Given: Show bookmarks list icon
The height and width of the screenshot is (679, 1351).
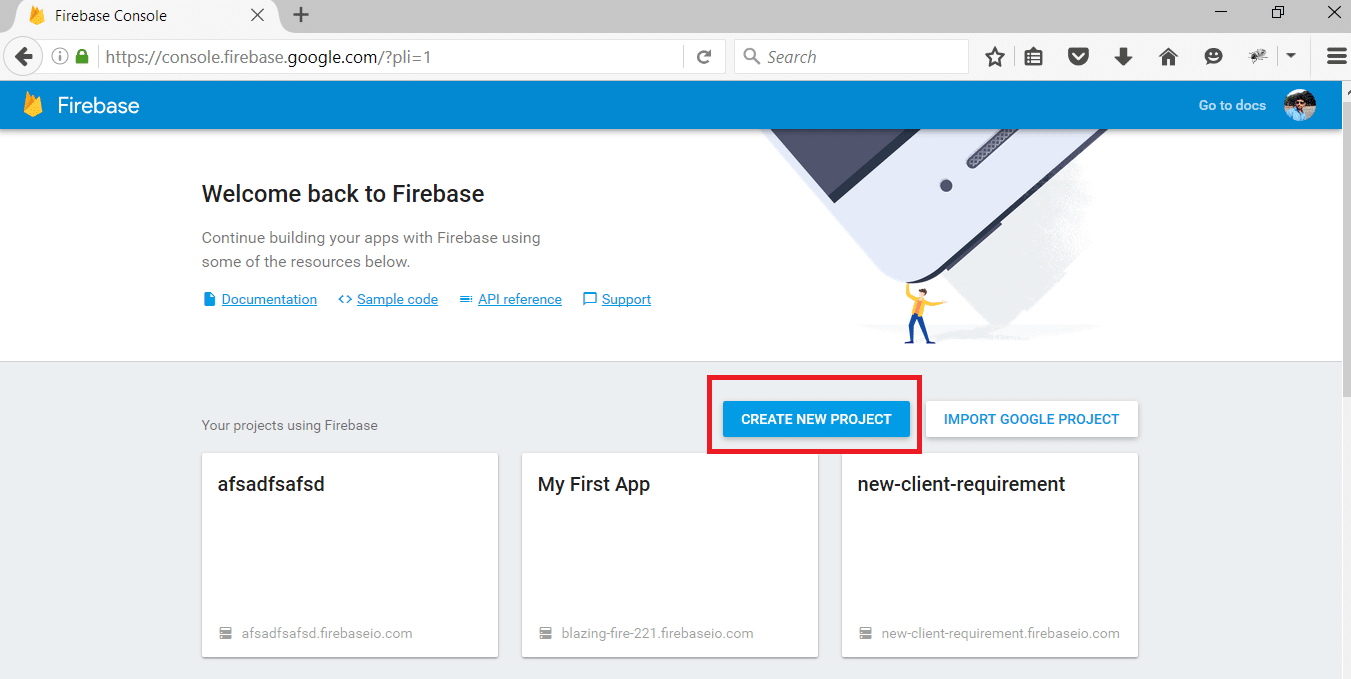Looking at the screenshot, I should 1034,57.
